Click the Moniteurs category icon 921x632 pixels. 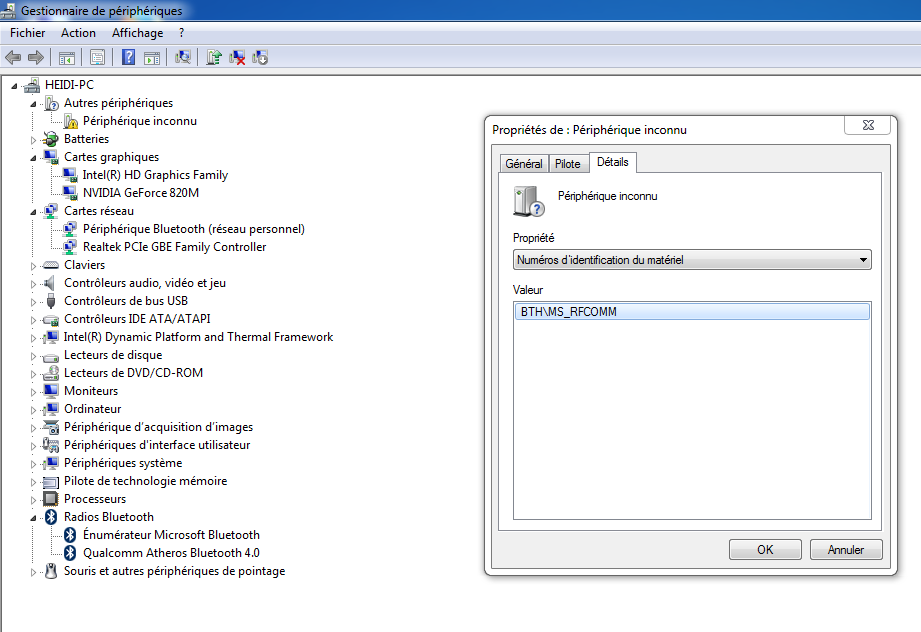pyautogui.click(x=51, y=391)
